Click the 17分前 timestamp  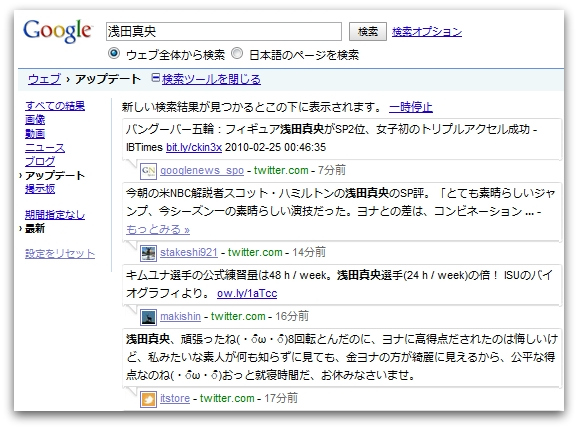[281, 398]
